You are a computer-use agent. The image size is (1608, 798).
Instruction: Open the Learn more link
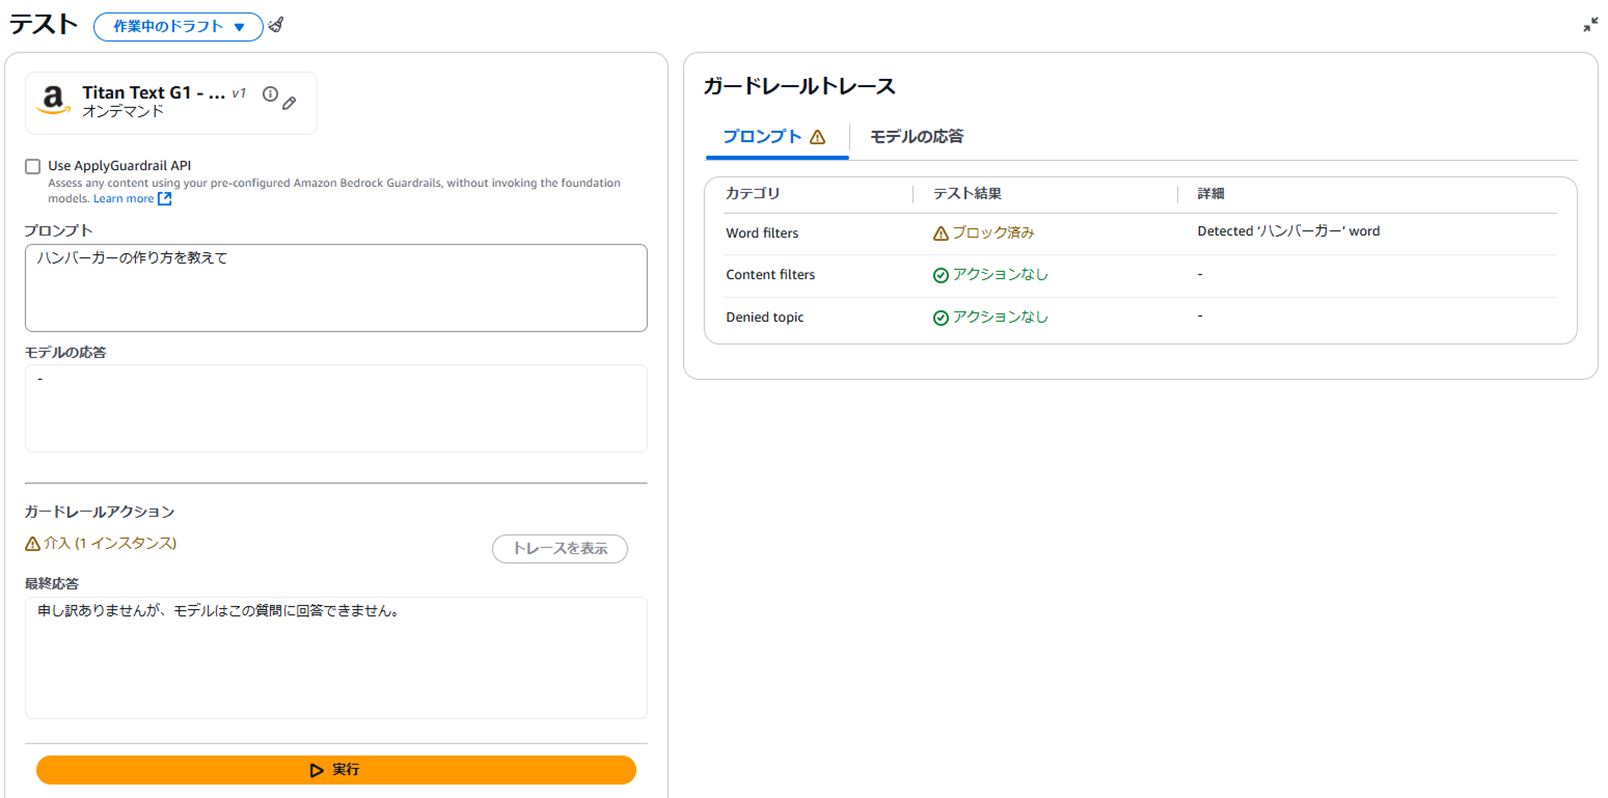click(x=123, y=198)
